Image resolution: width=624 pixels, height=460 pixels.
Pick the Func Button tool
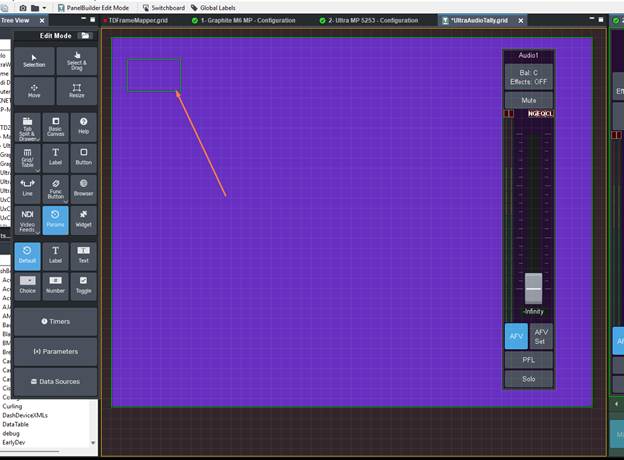click(55, 189)
